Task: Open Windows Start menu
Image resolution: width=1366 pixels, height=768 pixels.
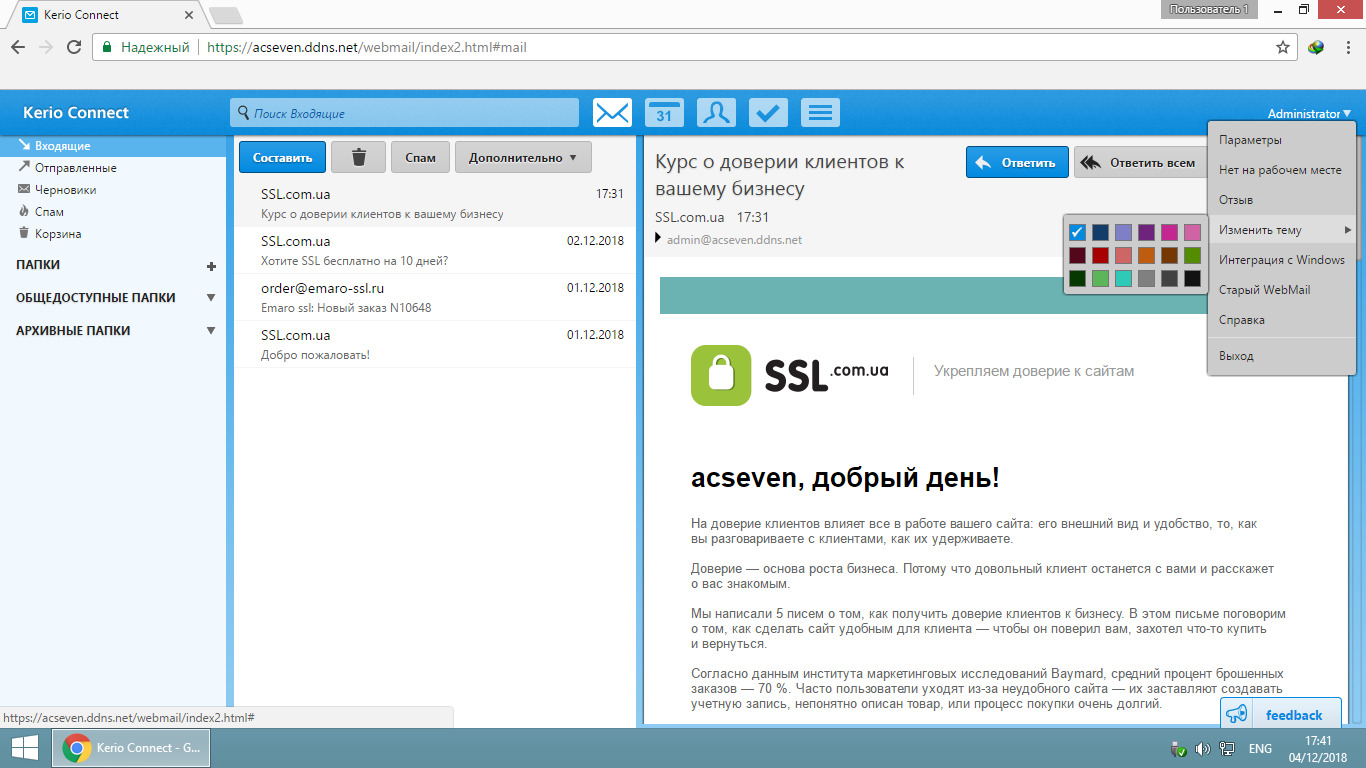Action: [24, 748]
